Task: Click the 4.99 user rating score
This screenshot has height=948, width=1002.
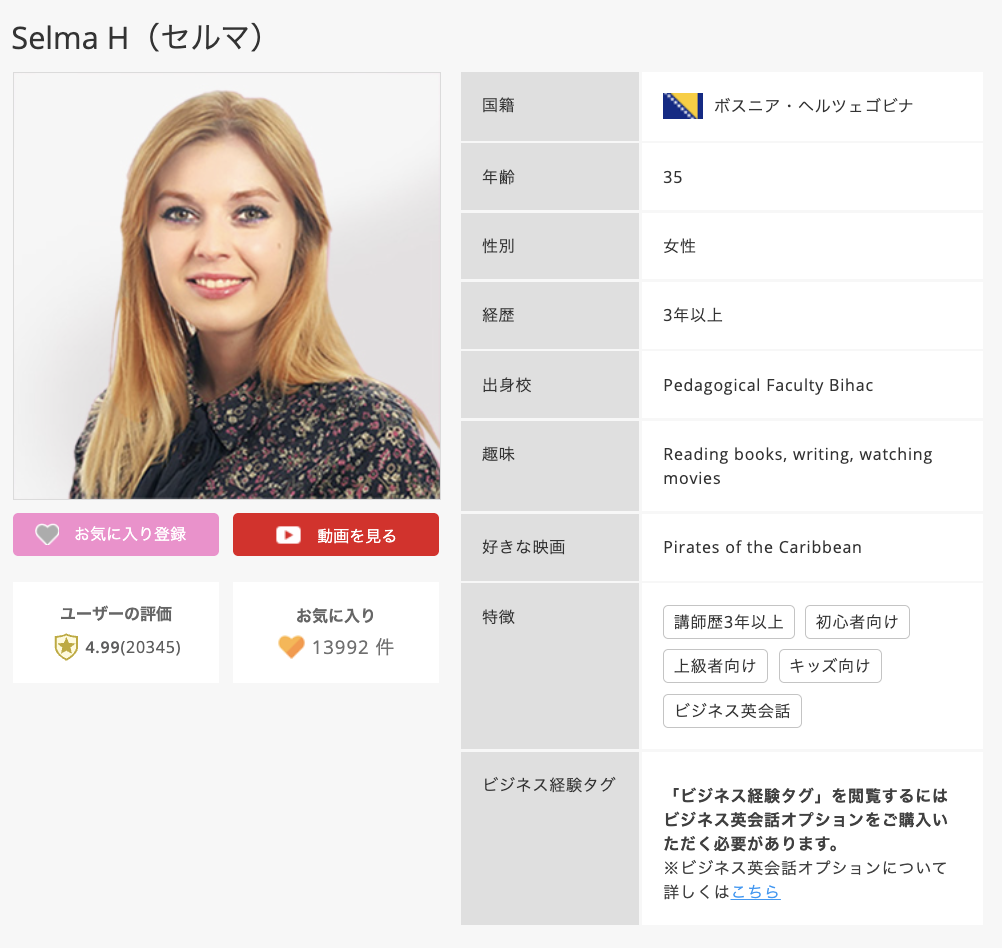Action: coord(102,647)
